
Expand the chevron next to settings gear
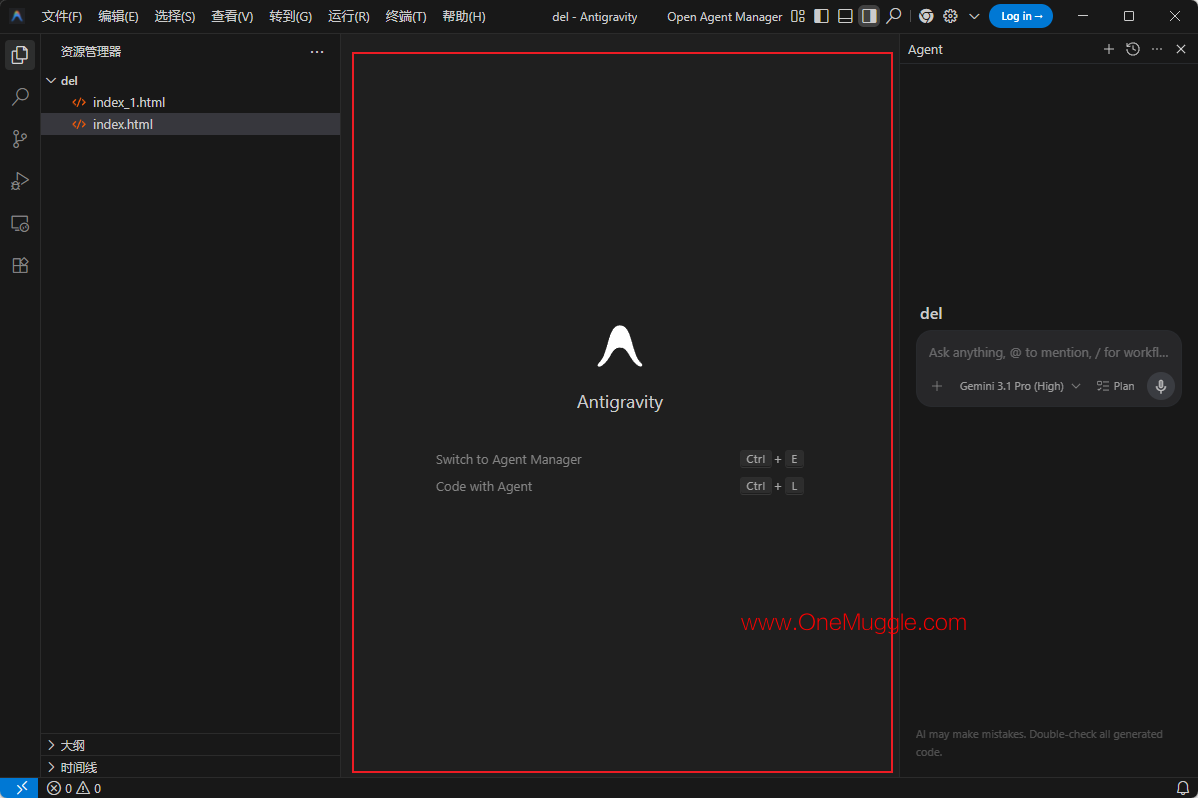974,16
